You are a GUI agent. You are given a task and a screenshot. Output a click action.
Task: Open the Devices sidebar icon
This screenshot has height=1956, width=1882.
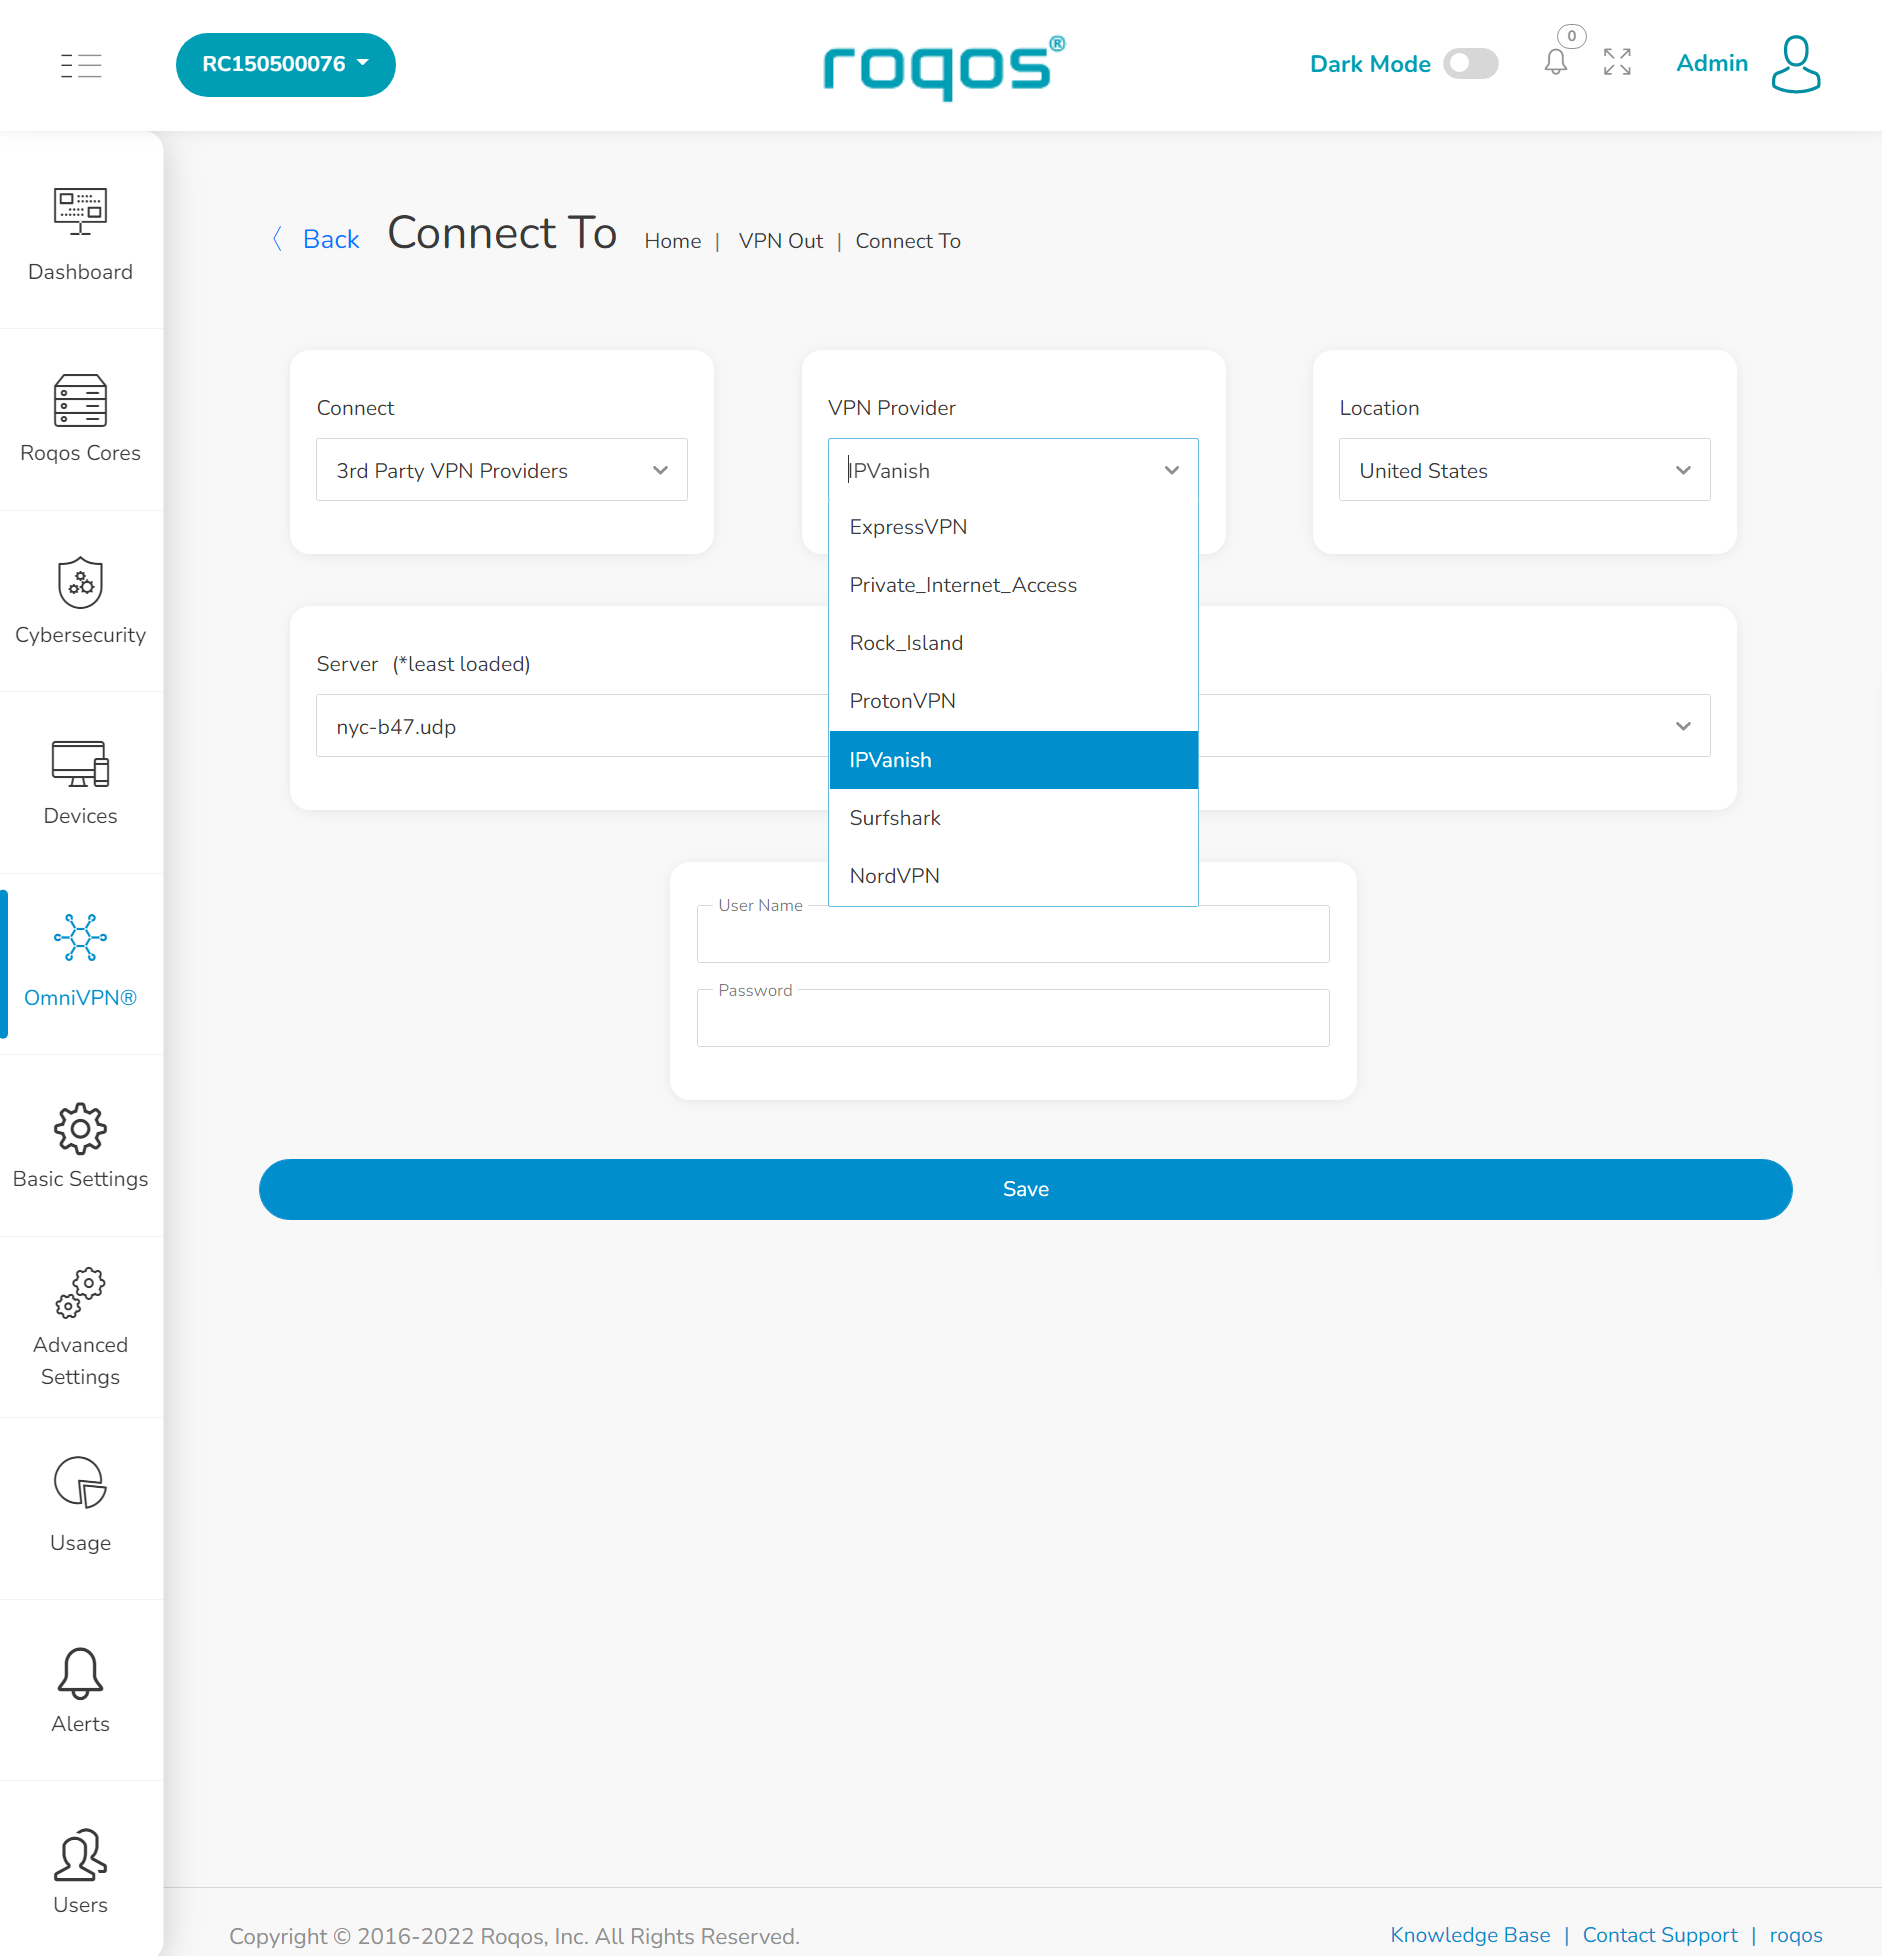[80, 764]
